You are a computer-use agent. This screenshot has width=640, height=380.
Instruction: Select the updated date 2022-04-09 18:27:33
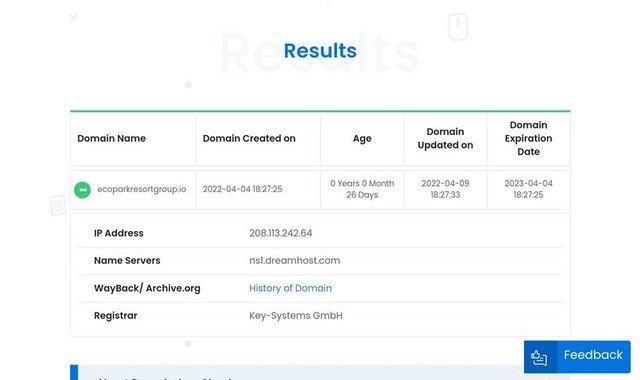(x=445, y=189)
